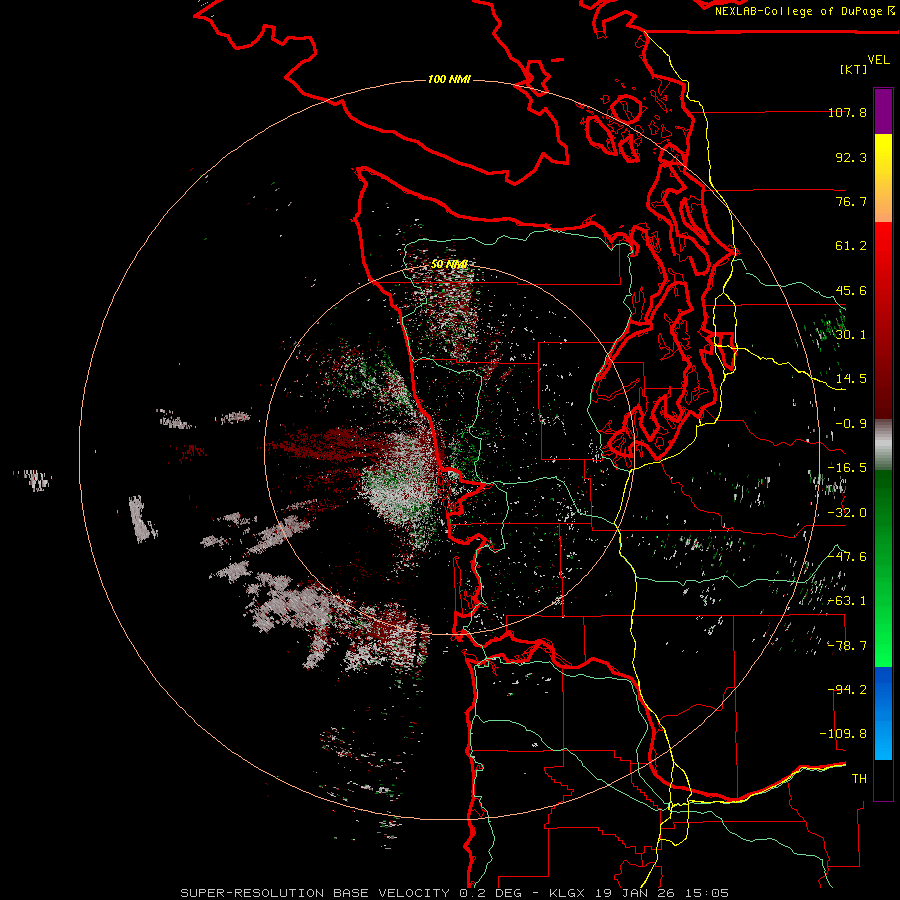Click the -109.8 velocity scale value
900x900 pixels.
click(844, 734)
